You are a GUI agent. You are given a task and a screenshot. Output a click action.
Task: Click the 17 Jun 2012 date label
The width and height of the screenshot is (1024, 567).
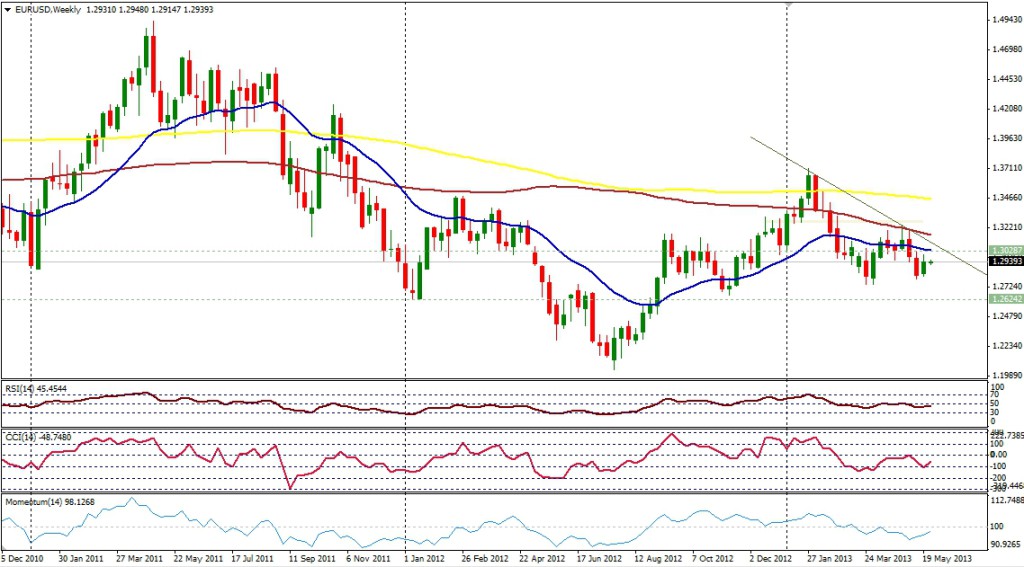(x=600, y=558)
